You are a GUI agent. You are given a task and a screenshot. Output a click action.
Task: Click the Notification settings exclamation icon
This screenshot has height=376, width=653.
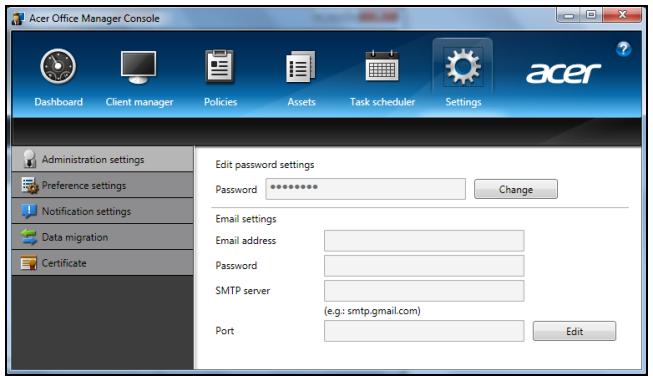(x=29, y=211)
